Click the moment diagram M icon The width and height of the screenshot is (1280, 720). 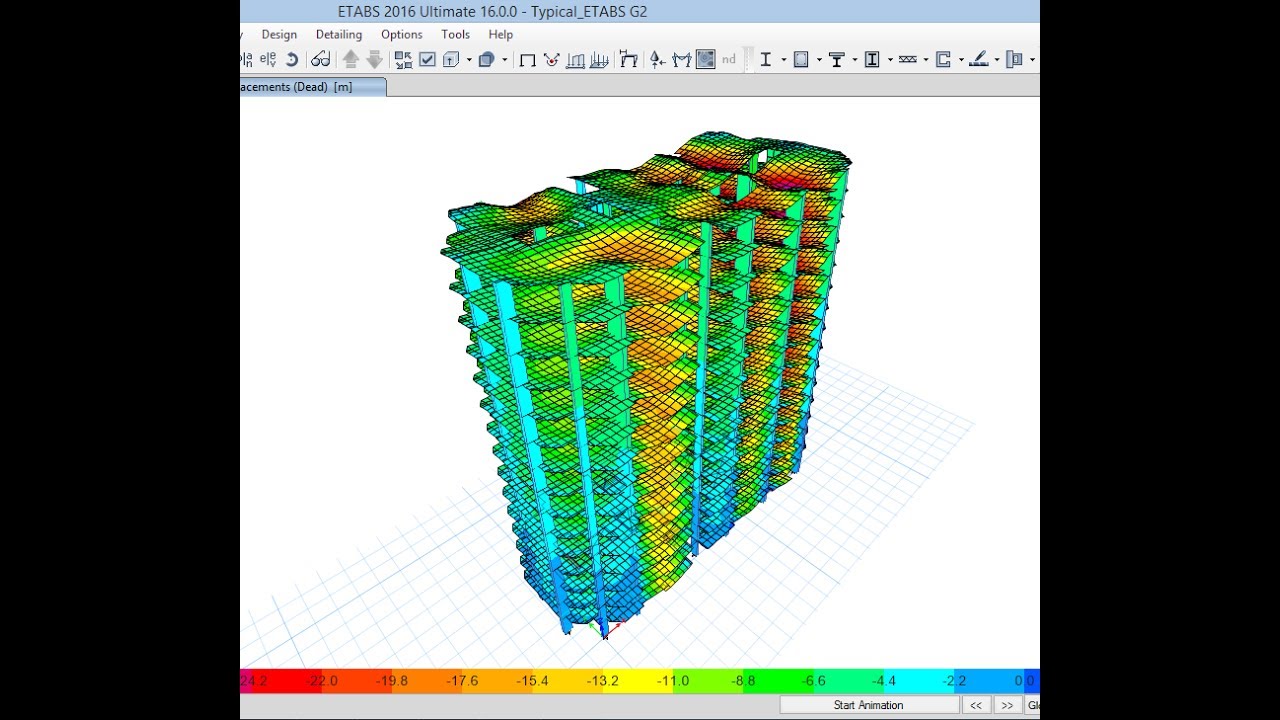point(682,60)
